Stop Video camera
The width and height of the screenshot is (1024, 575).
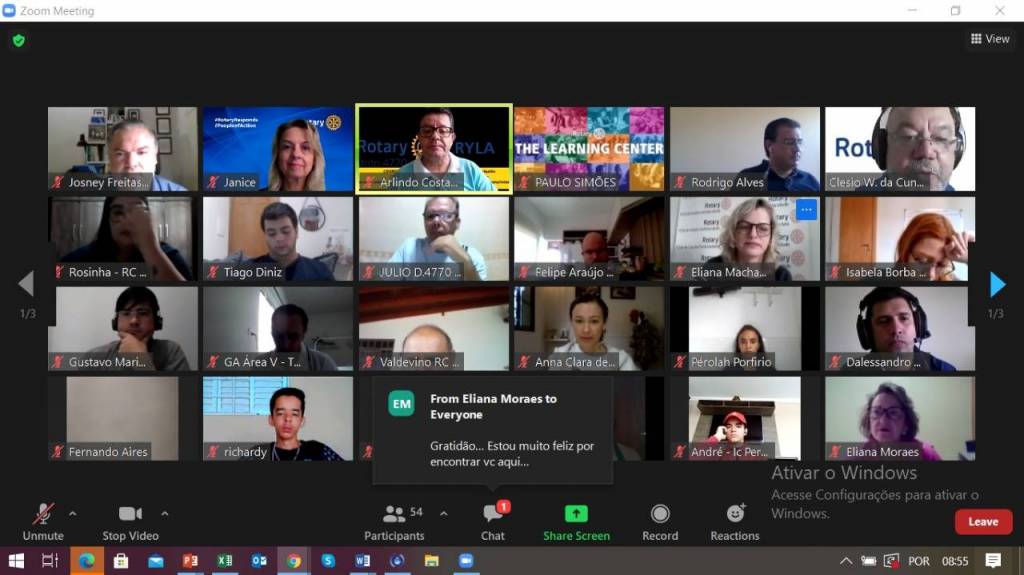click(130, 521)
